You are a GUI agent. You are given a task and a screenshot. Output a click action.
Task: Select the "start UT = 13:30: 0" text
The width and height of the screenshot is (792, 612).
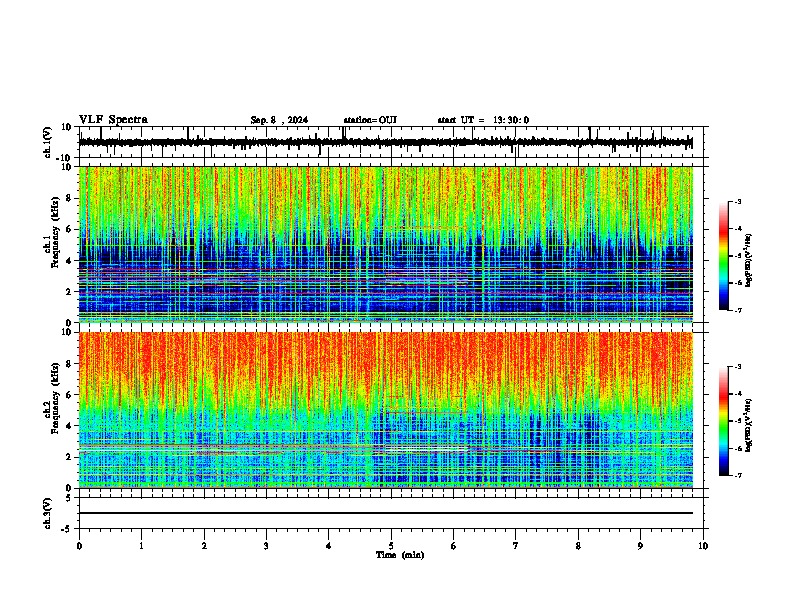tap(483, 120)
